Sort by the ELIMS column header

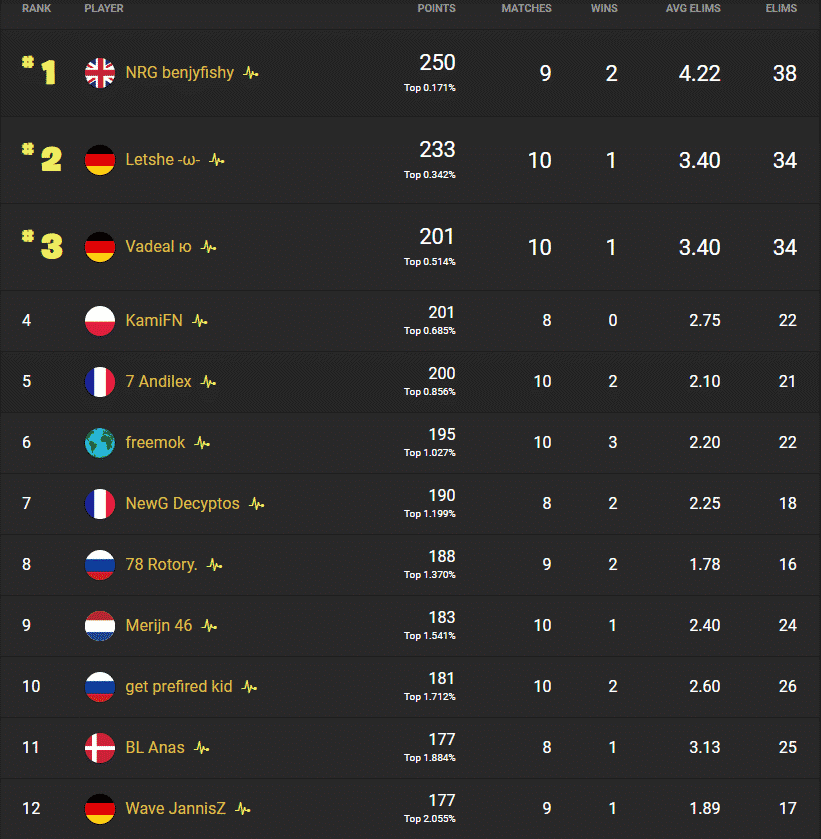782,8
